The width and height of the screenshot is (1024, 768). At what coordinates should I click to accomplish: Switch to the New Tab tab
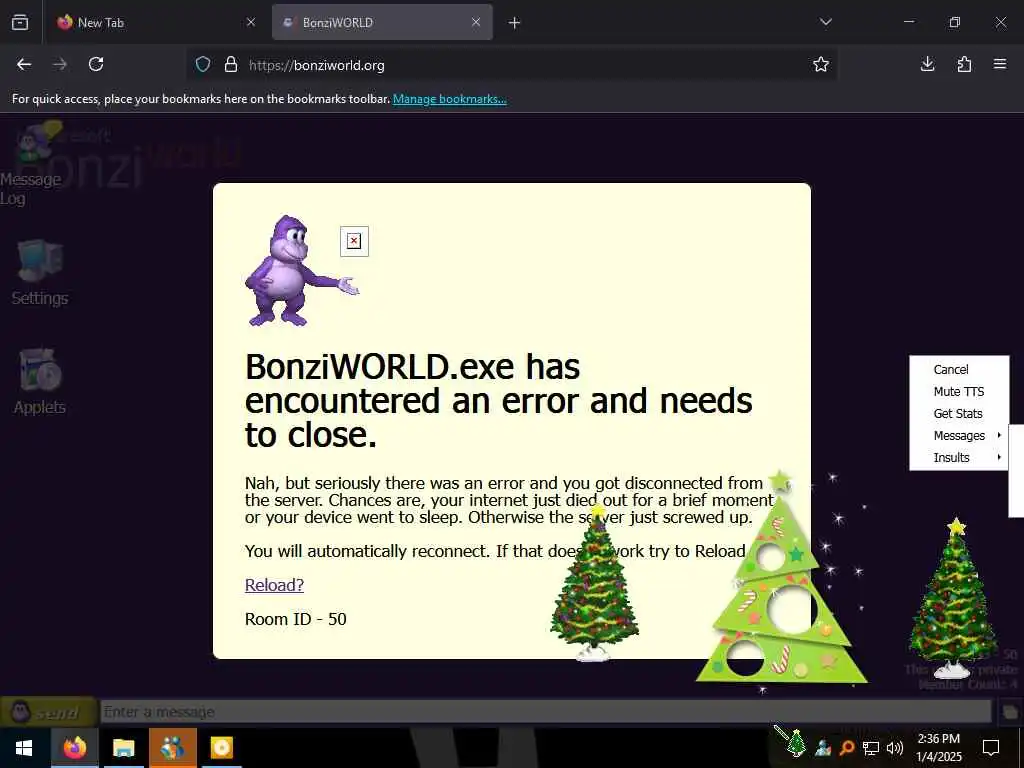click(x=155, y=22)
